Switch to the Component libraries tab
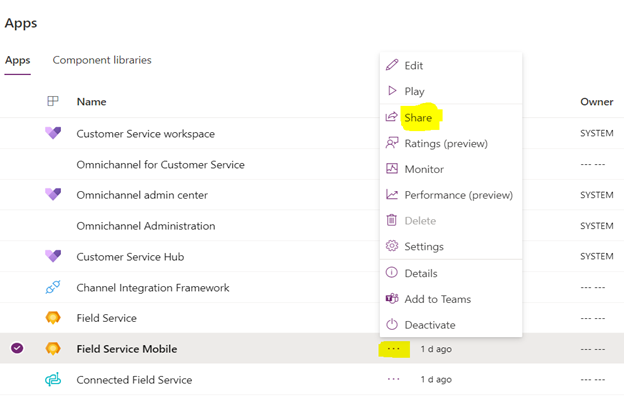Screen dimensions: 624x403 102,60
